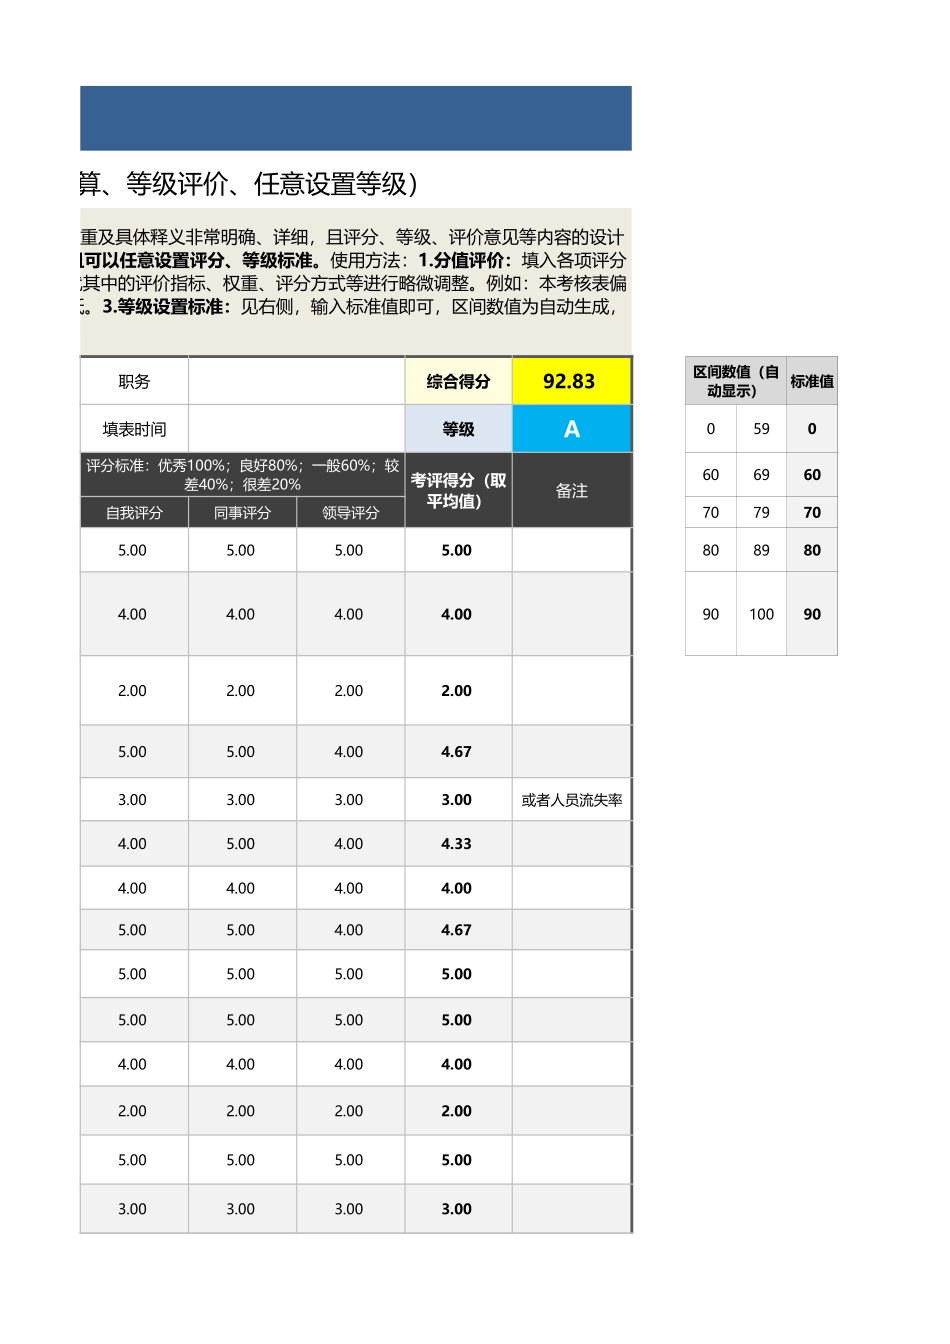The width and height of the screenshot is (950, 1344).
Task: Click the blank cell beside 填表时间
Action: click(x=296, y=429)
